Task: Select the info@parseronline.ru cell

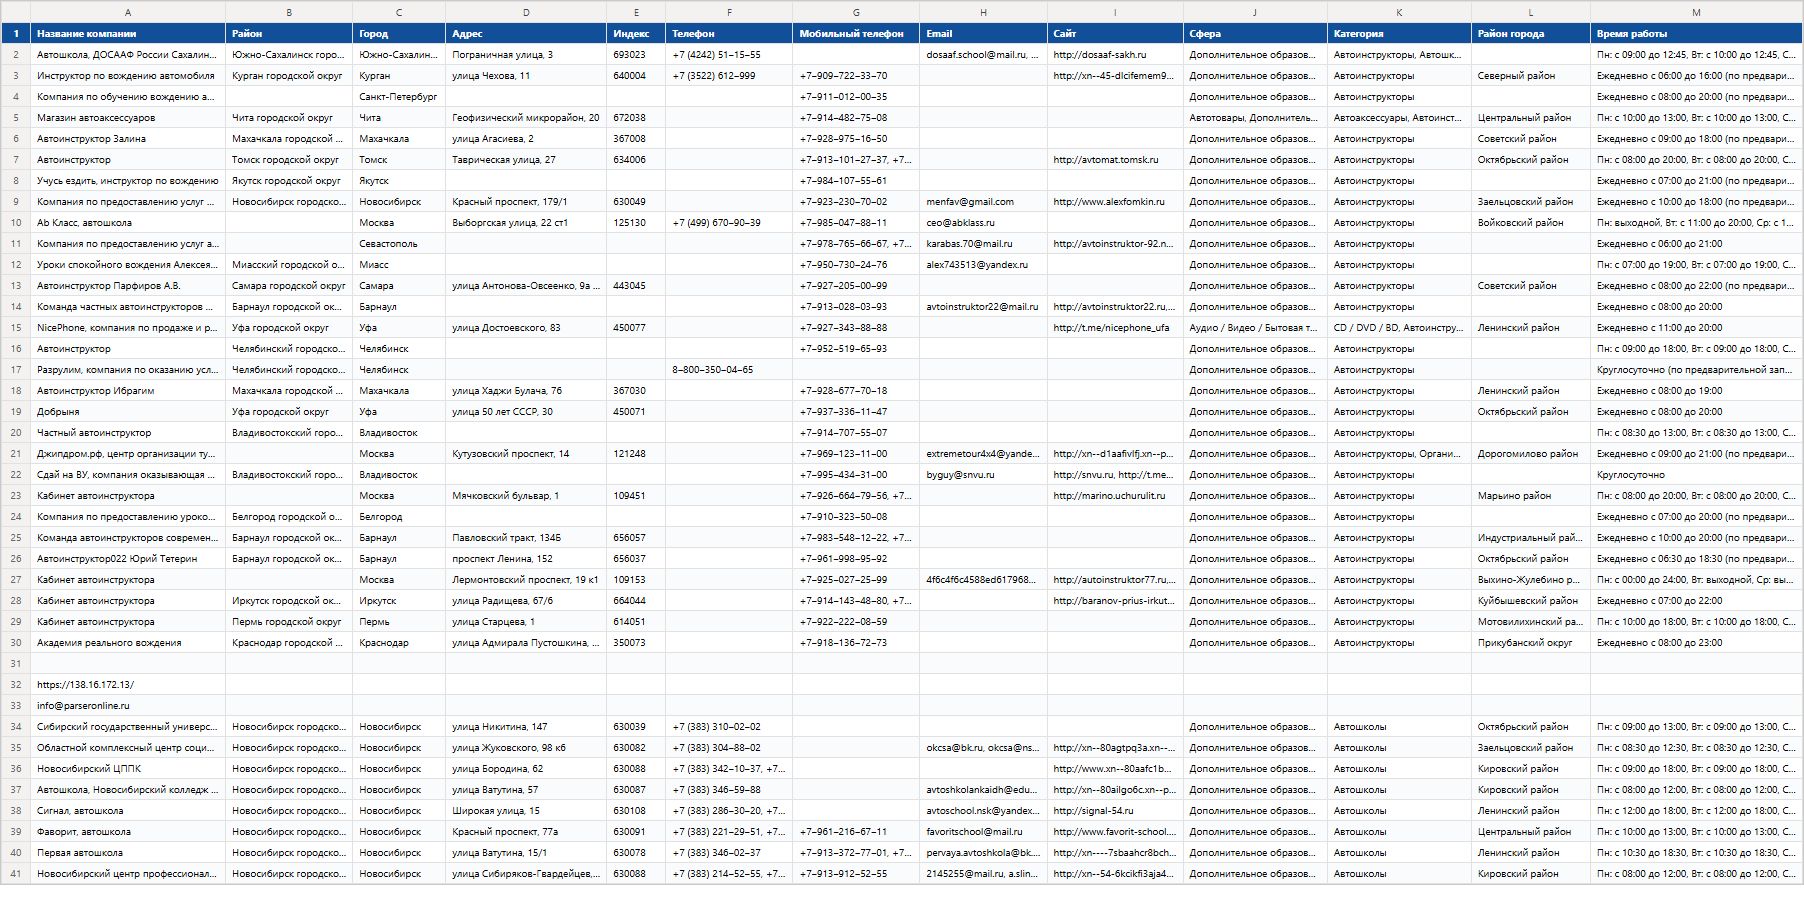Action: pos(128,706)
